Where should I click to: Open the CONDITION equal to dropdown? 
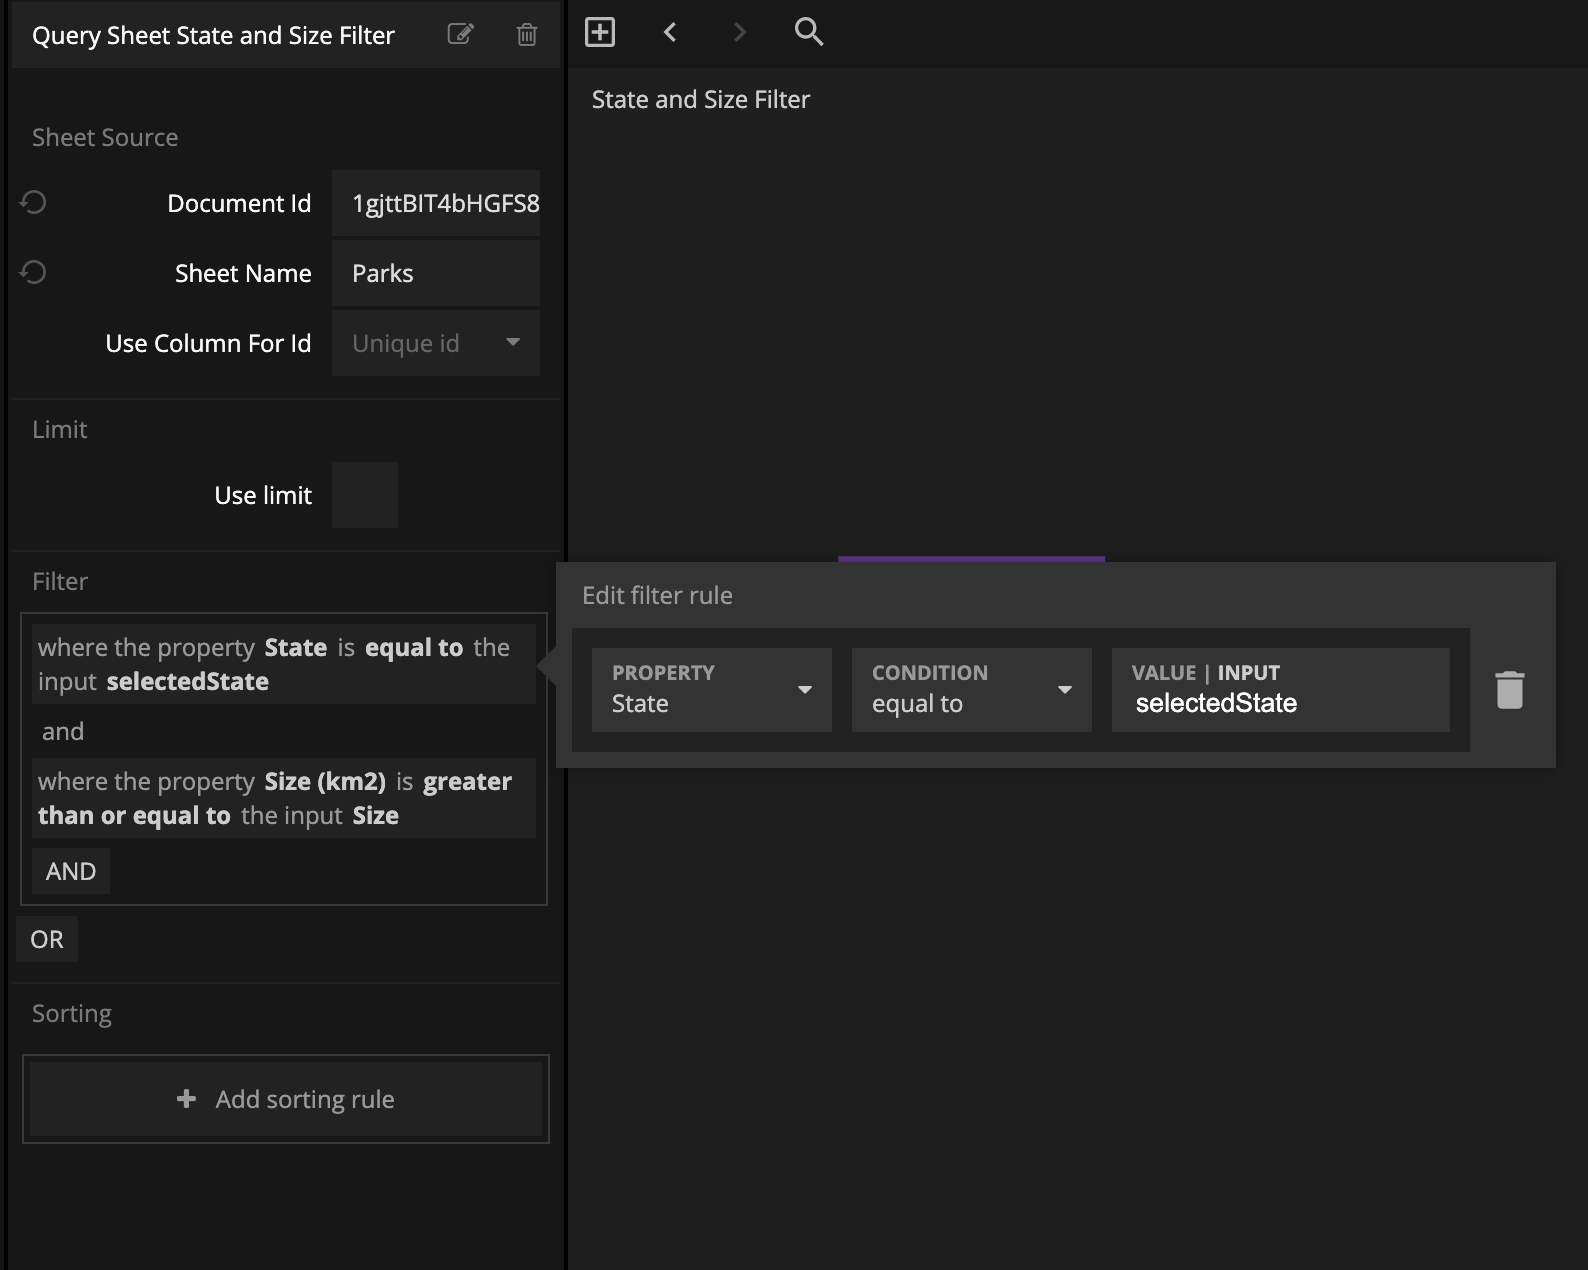coord(972,690)
